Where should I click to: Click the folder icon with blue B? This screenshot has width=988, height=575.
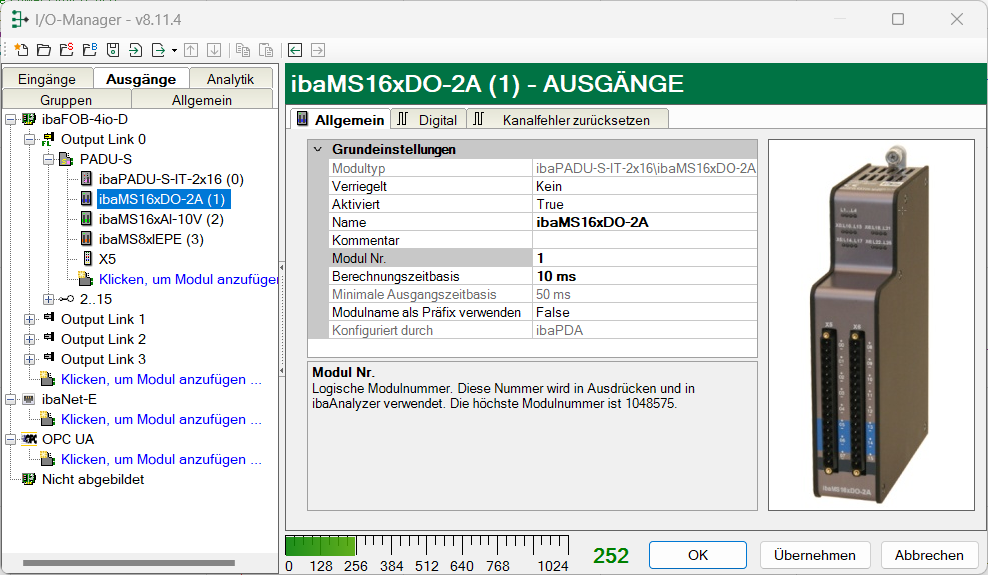89,50
